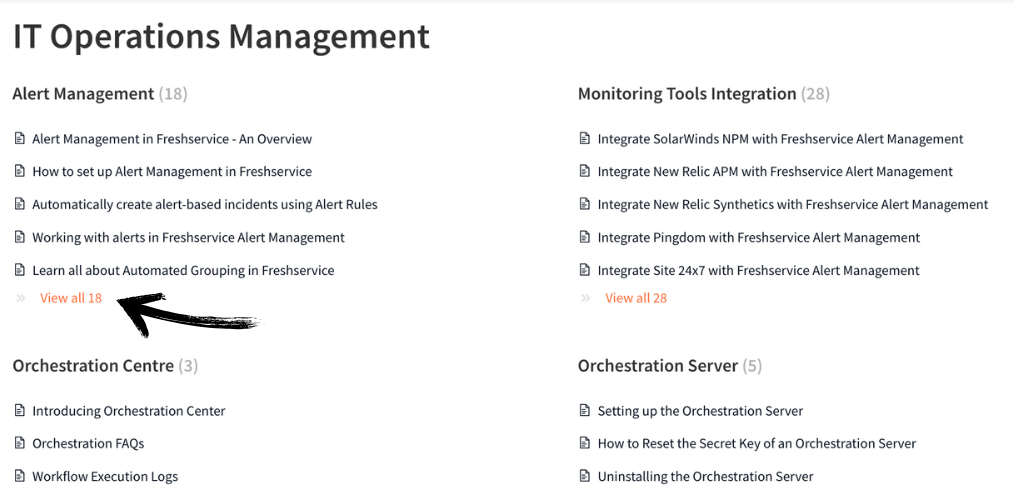1014x500 pixels.
Task: Click document icon beside Introducing Orchestration Center
Action: pyautogui.click(x=19, y=410)
